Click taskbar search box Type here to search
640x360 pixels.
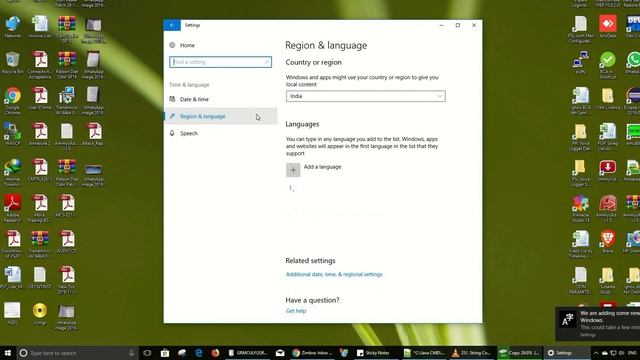point(78,353)
